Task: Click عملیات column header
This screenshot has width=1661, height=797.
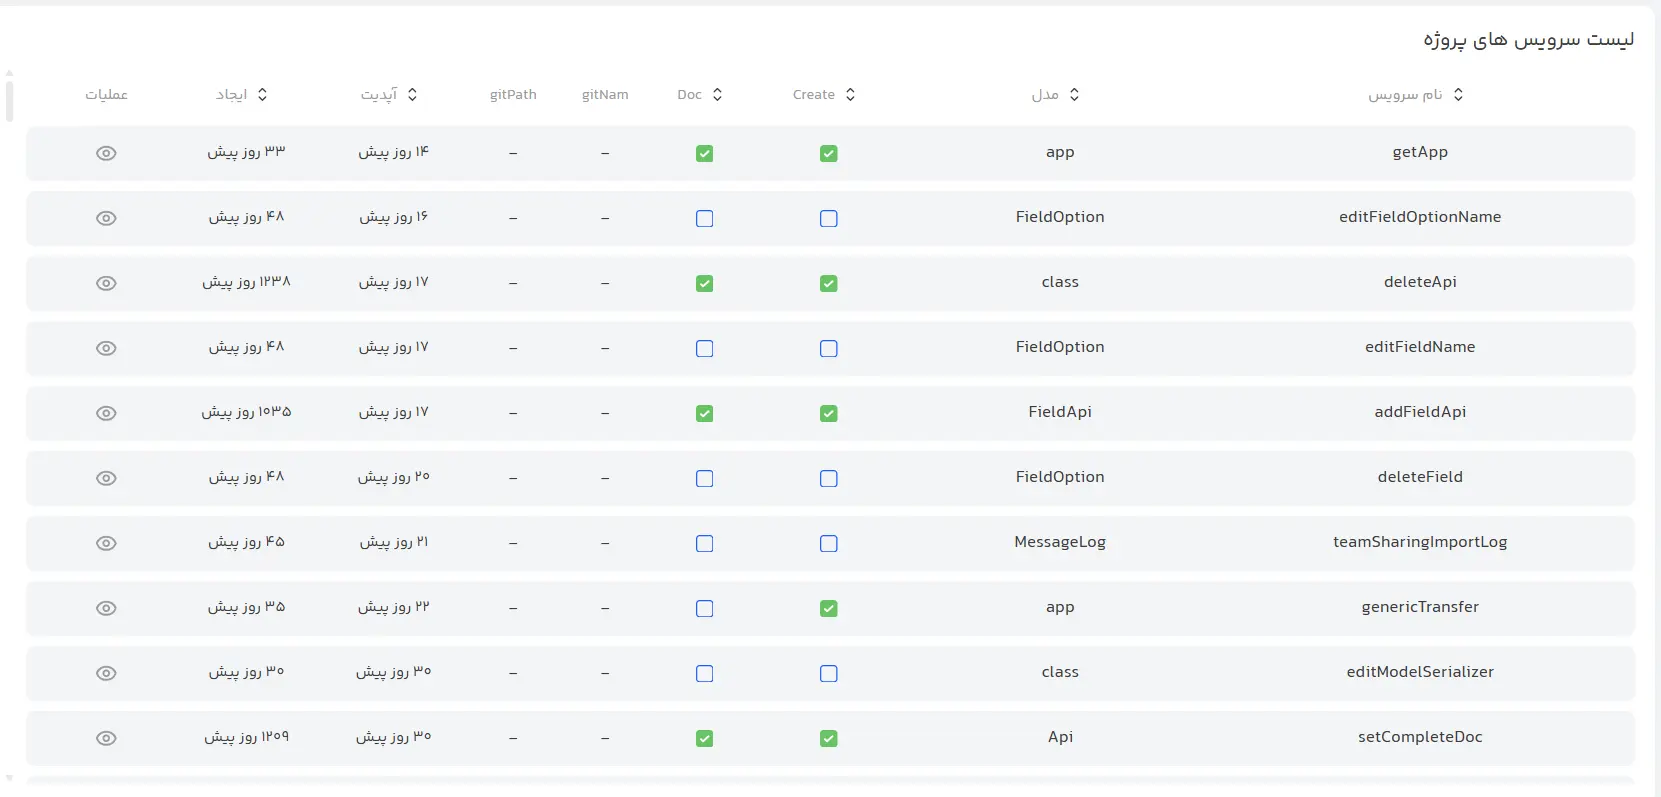Action: [106, 94]
